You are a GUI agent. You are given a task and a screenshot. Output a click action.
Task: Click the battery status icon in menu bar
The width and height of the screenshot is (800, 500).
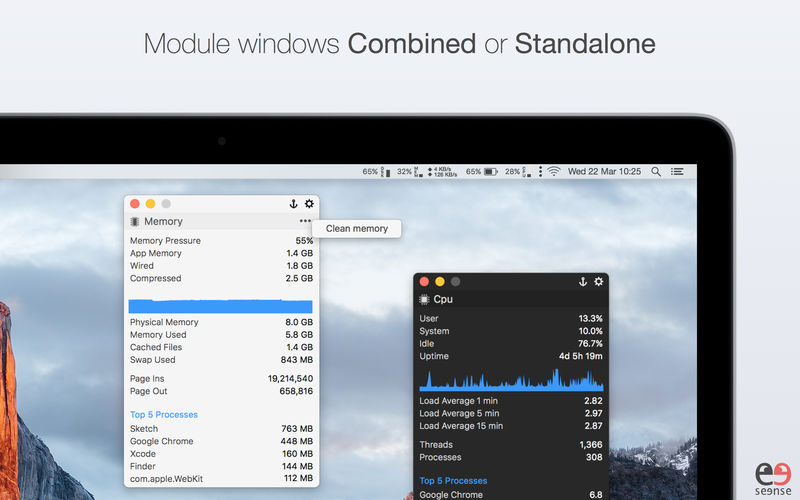[x=491, y=172]
